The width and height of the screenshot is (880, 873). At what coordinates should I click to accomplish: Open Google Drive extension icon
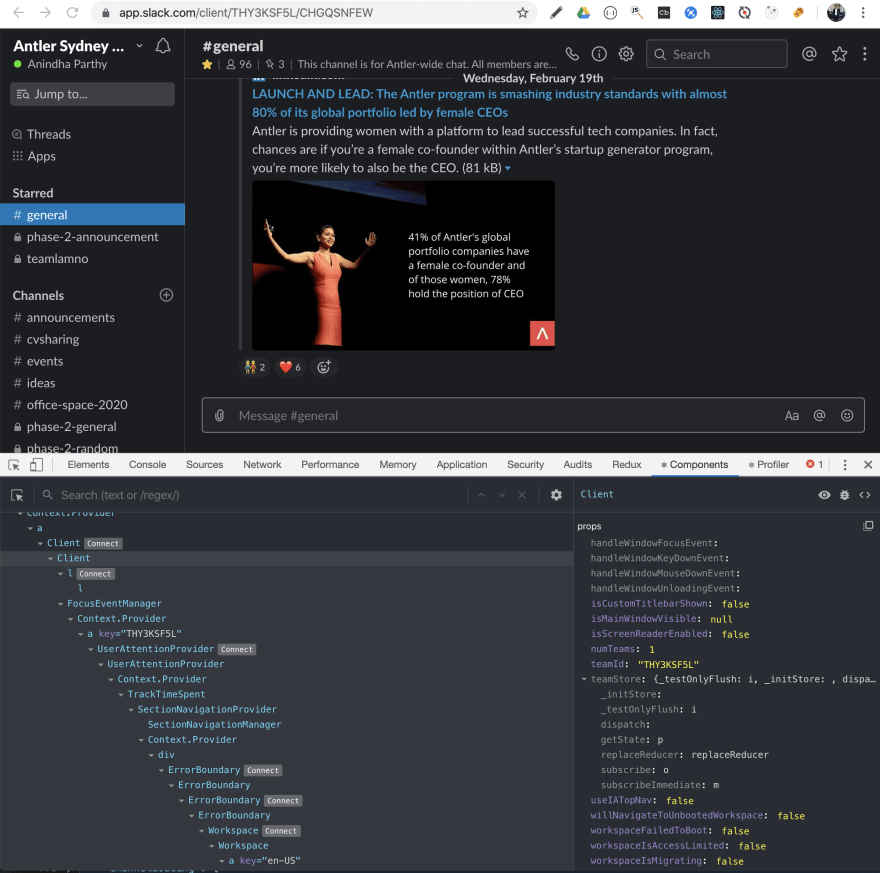point(583,13)
